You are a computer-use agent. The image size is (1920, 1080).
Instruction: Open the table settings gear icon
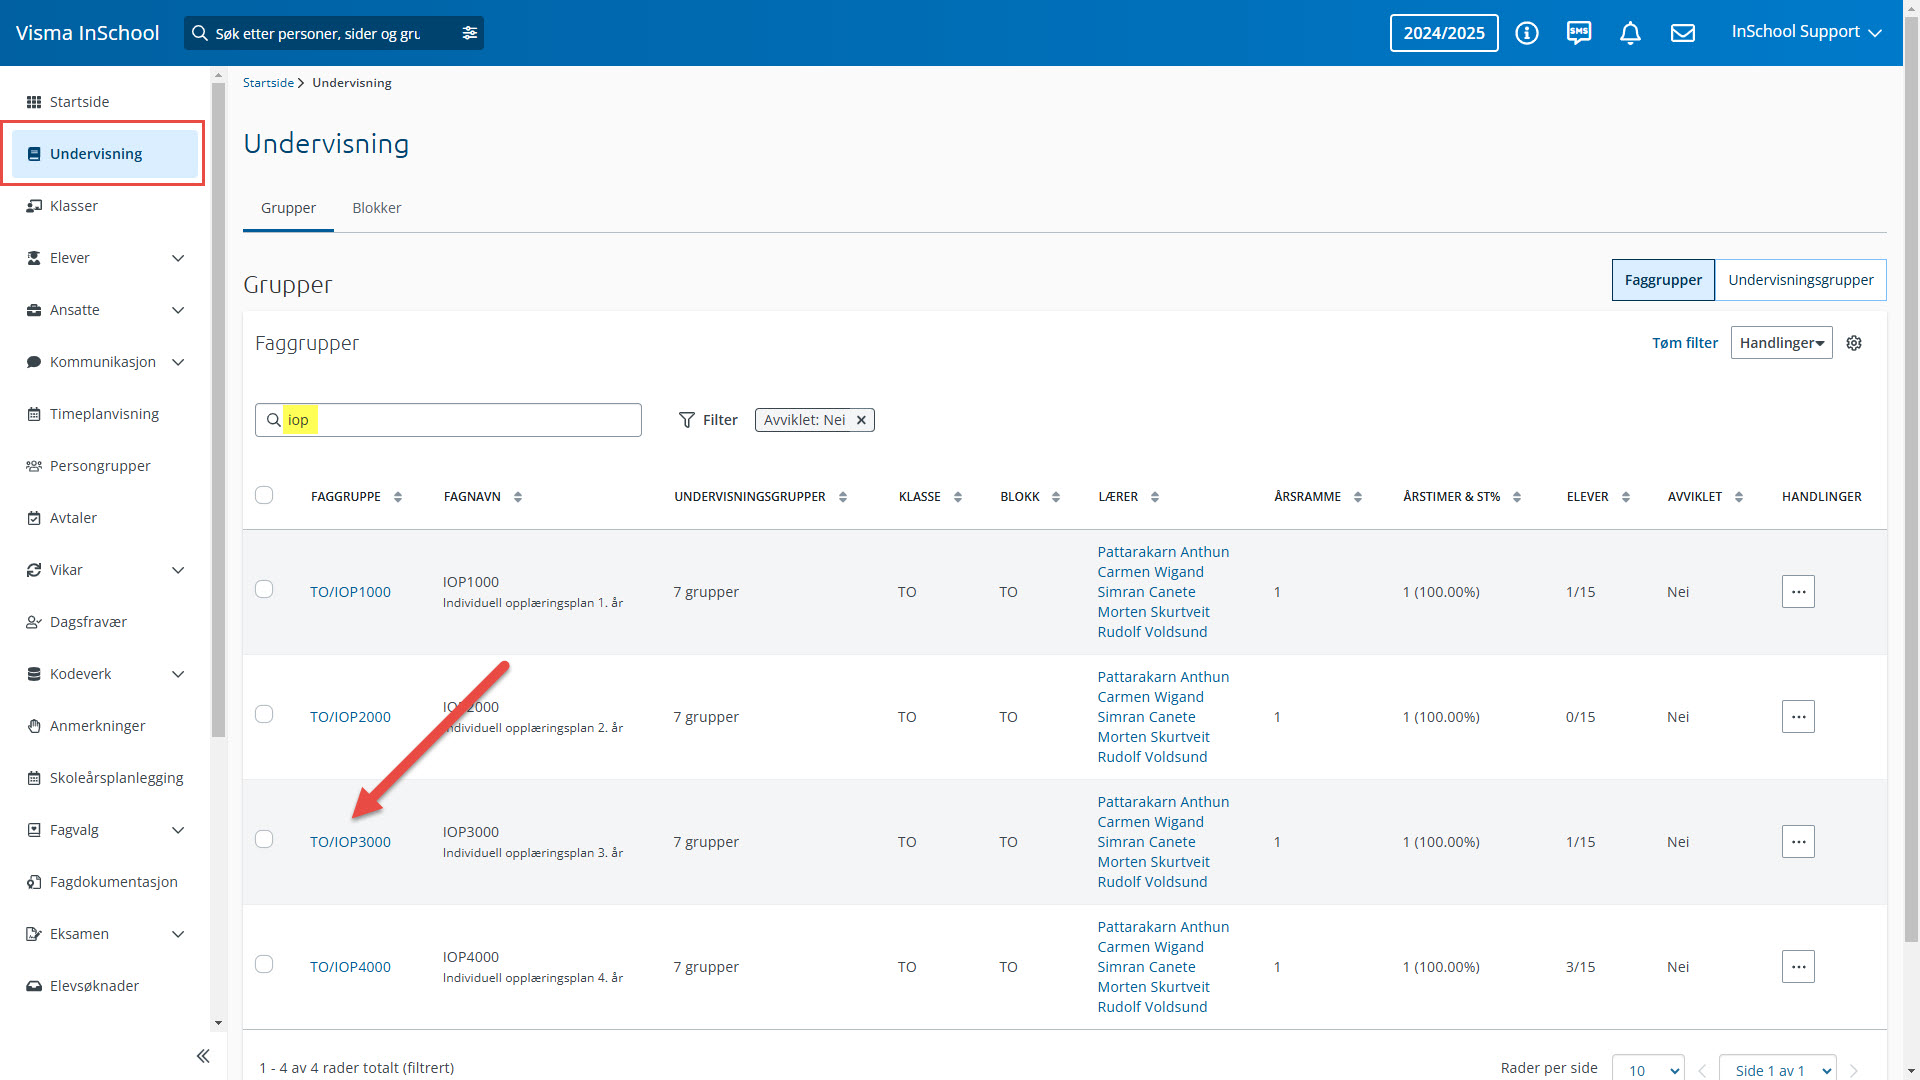tap(1854, 343)
